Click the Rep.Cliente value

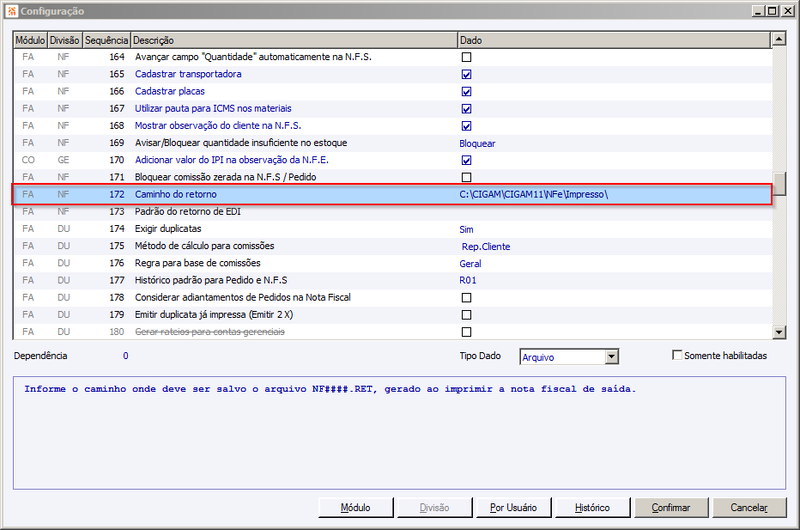(x=486, y=246)
